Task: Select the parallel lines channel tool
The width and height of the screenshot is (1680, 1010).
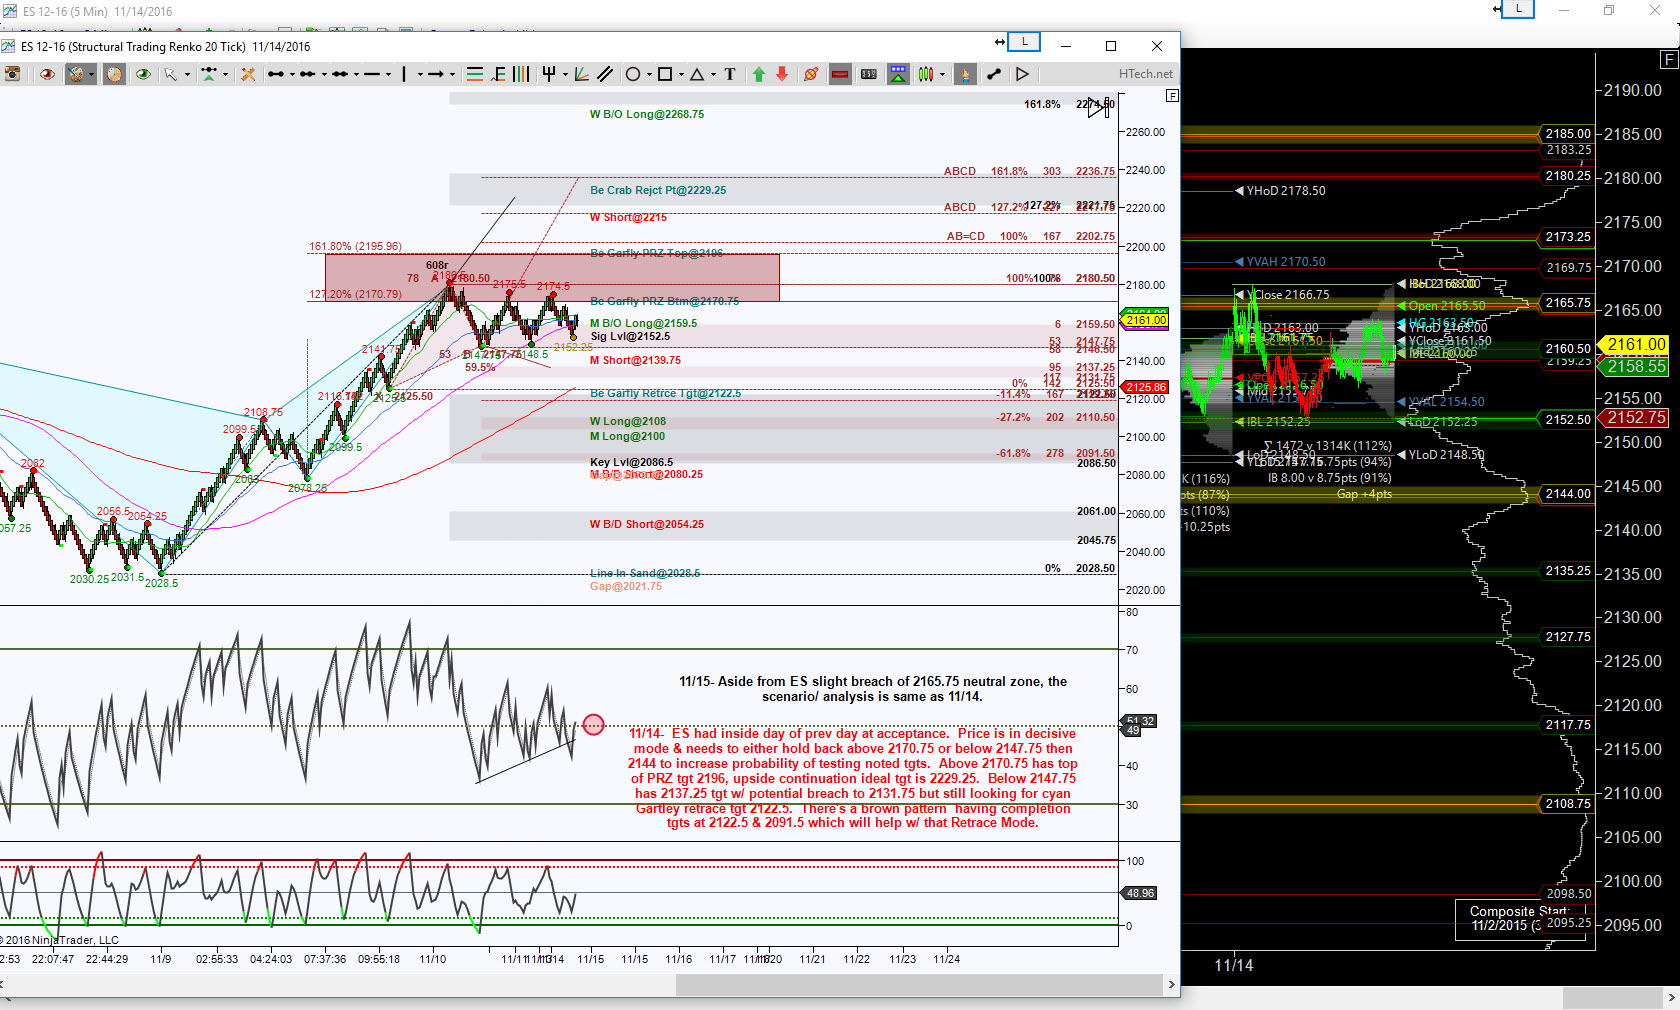Action: (605, 74)
